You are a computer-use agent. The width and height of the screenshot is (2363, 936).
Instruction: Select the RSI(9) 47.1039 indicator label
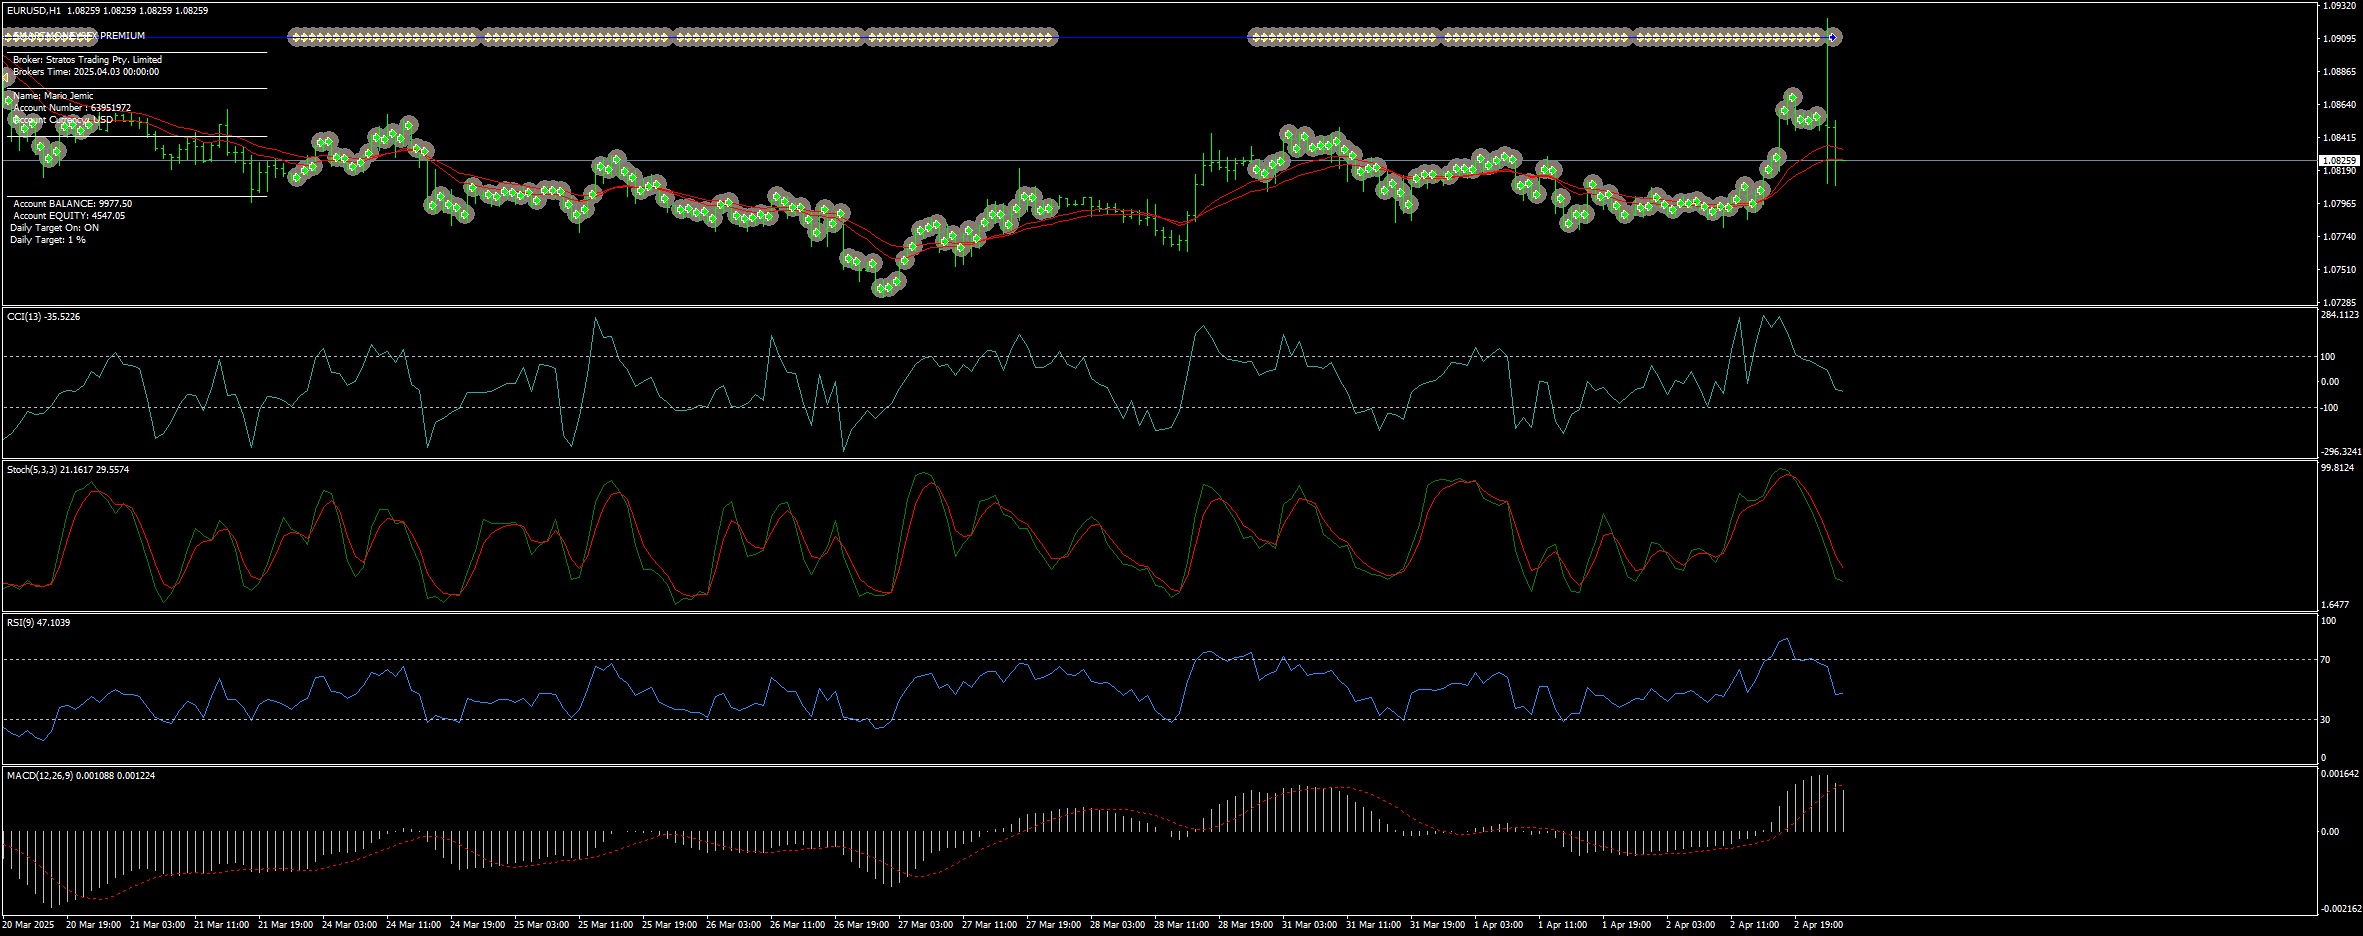[x=38, y=623]
